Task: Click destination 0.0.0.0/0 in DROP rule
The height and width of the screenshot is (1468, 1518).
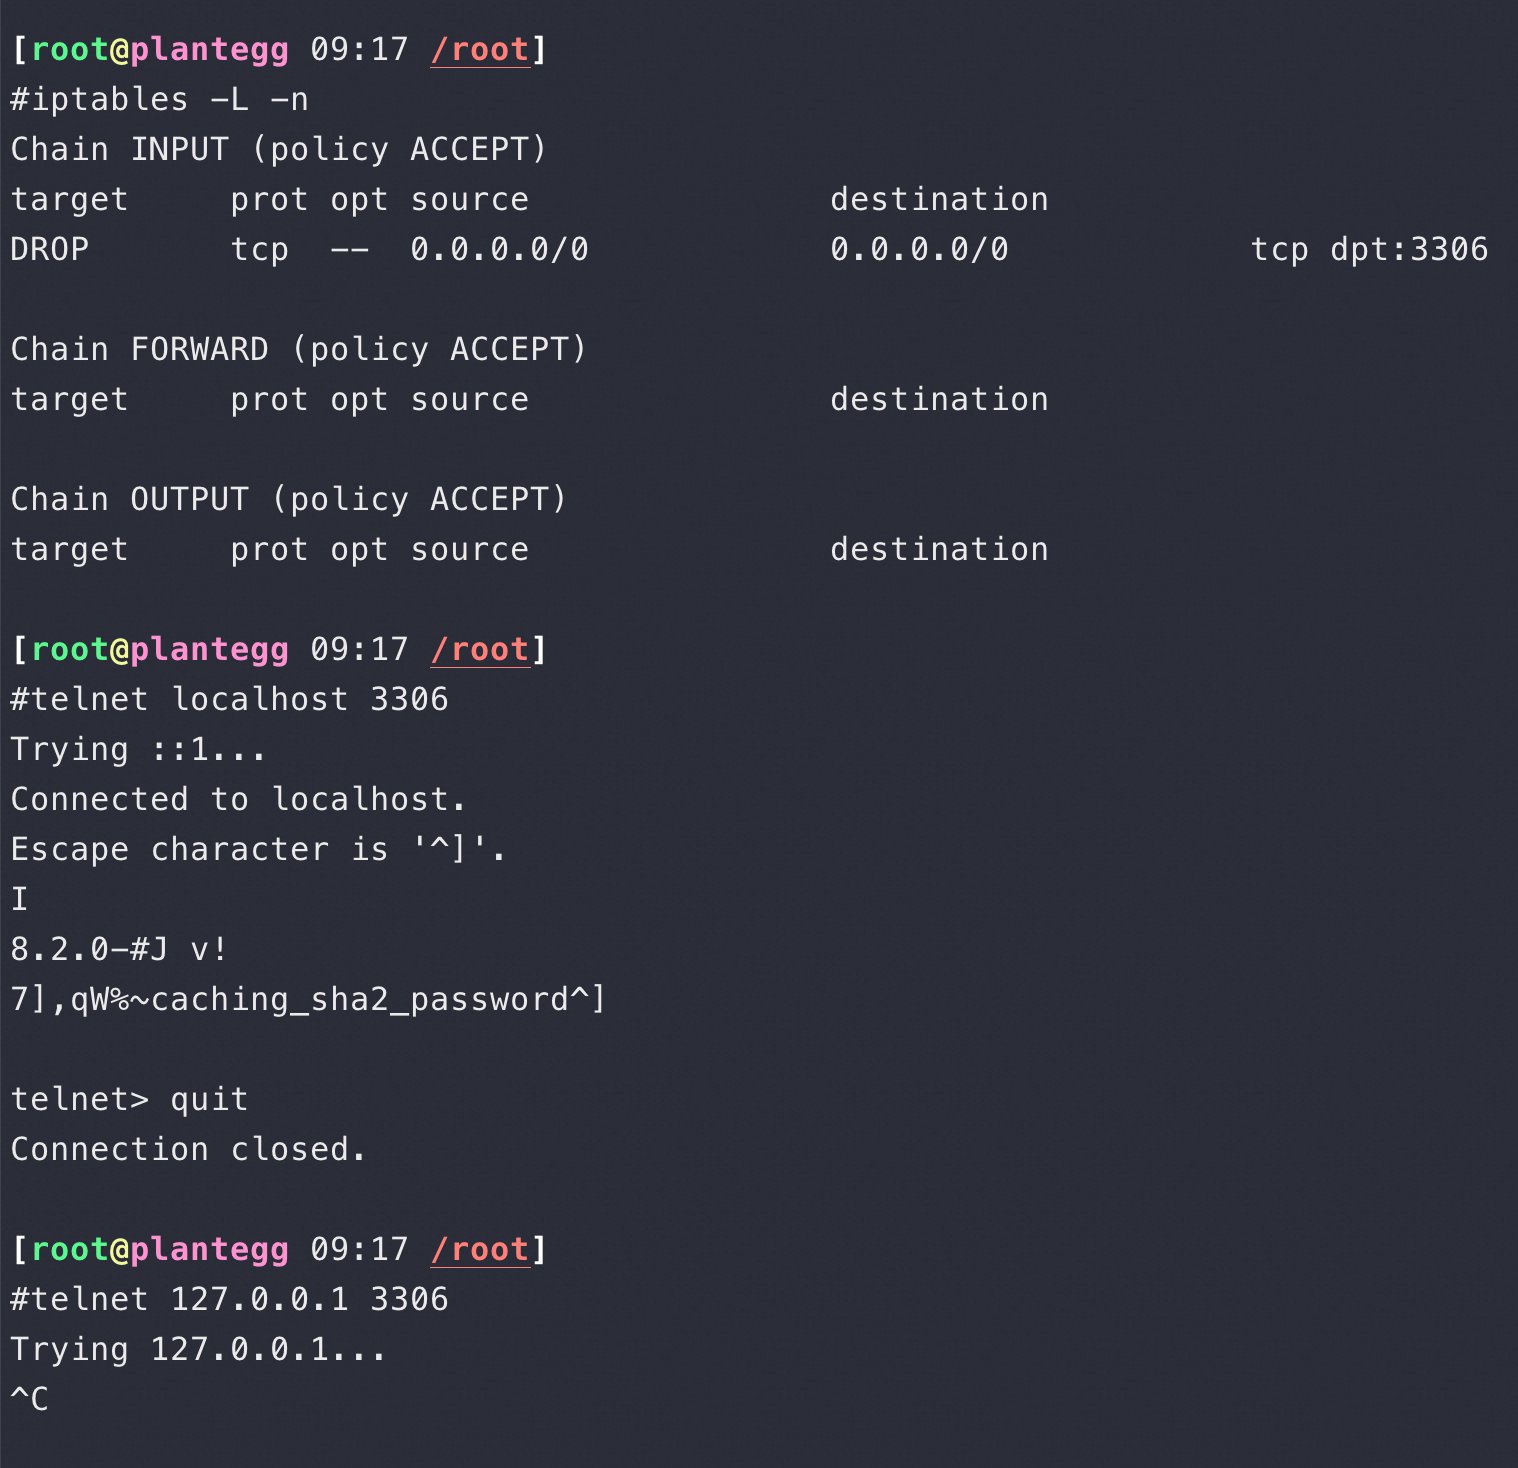Action: pyautogui.click(x=920, y=249)
